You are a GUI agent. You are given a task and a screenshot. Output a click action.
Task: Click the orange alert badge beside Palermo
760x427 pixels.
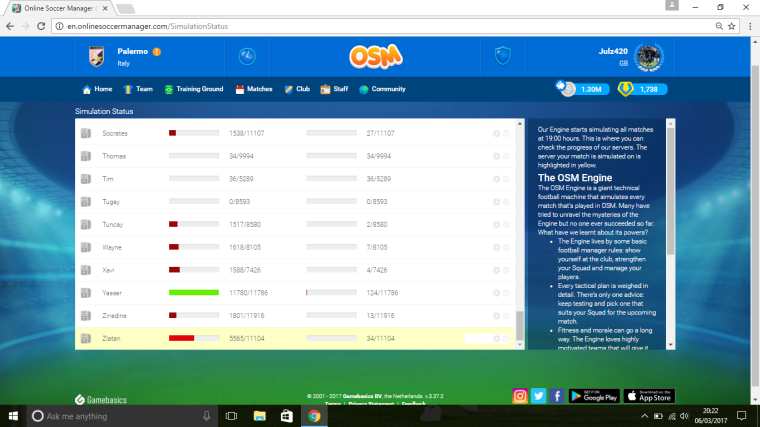click(157, 51)
